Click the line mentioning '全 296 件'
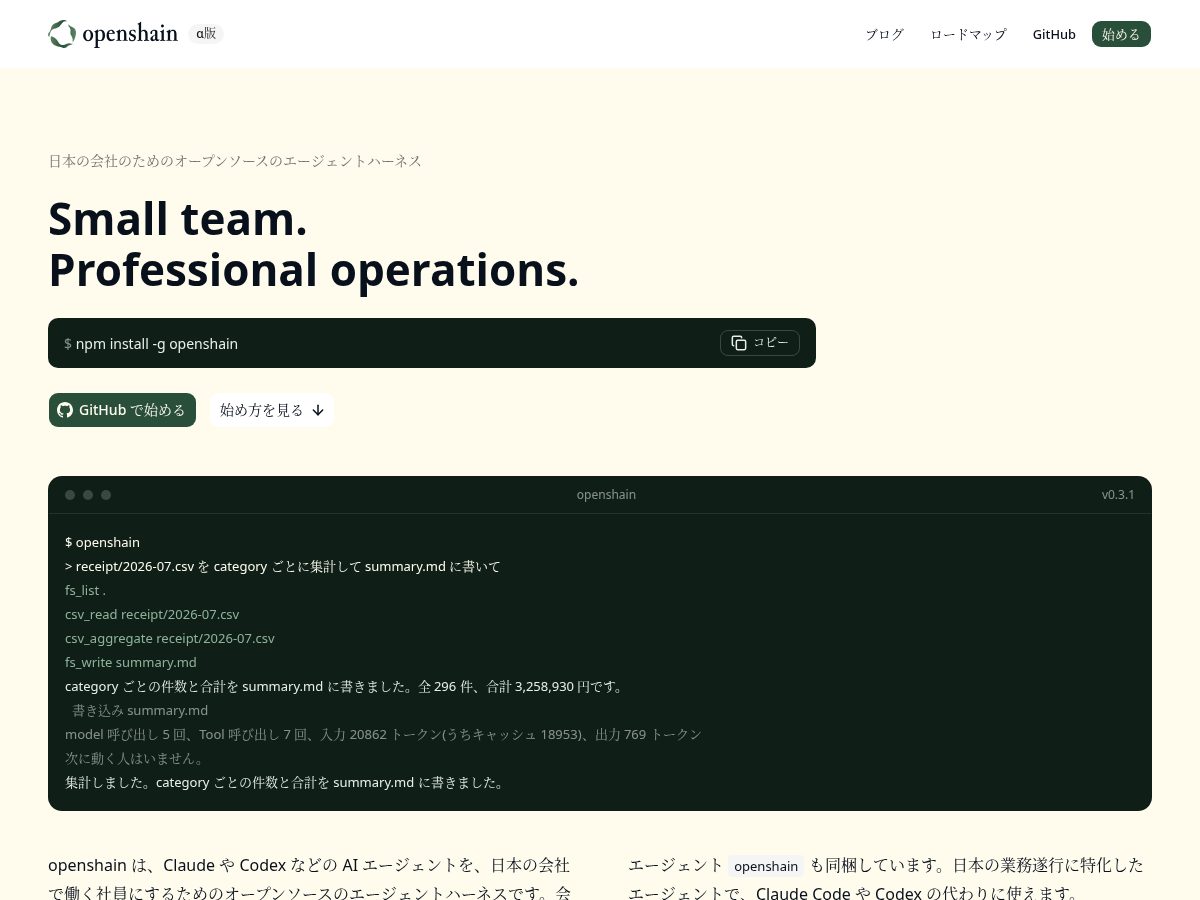 click(346, 686)
